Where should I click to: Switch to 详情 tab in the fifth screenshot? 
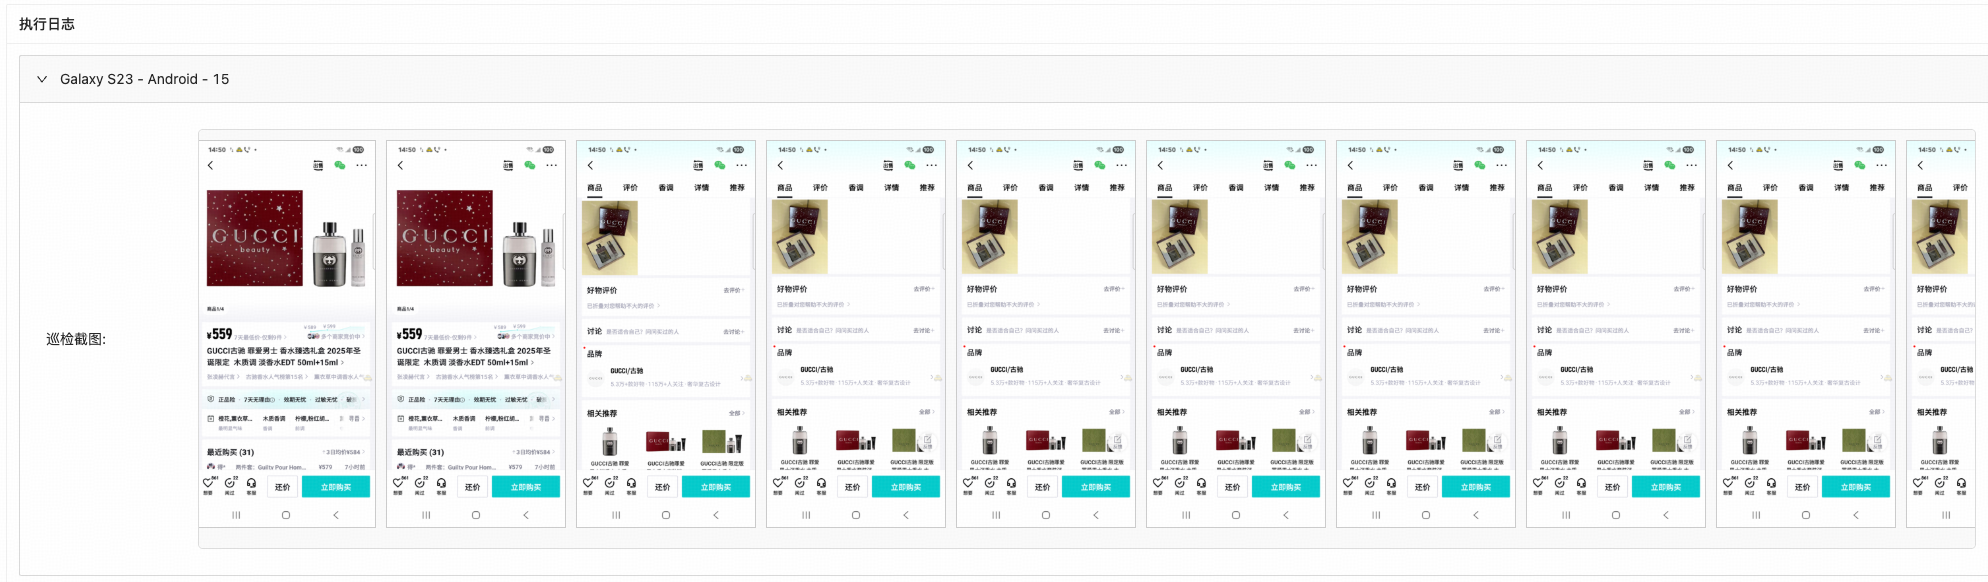point(1081,187)
